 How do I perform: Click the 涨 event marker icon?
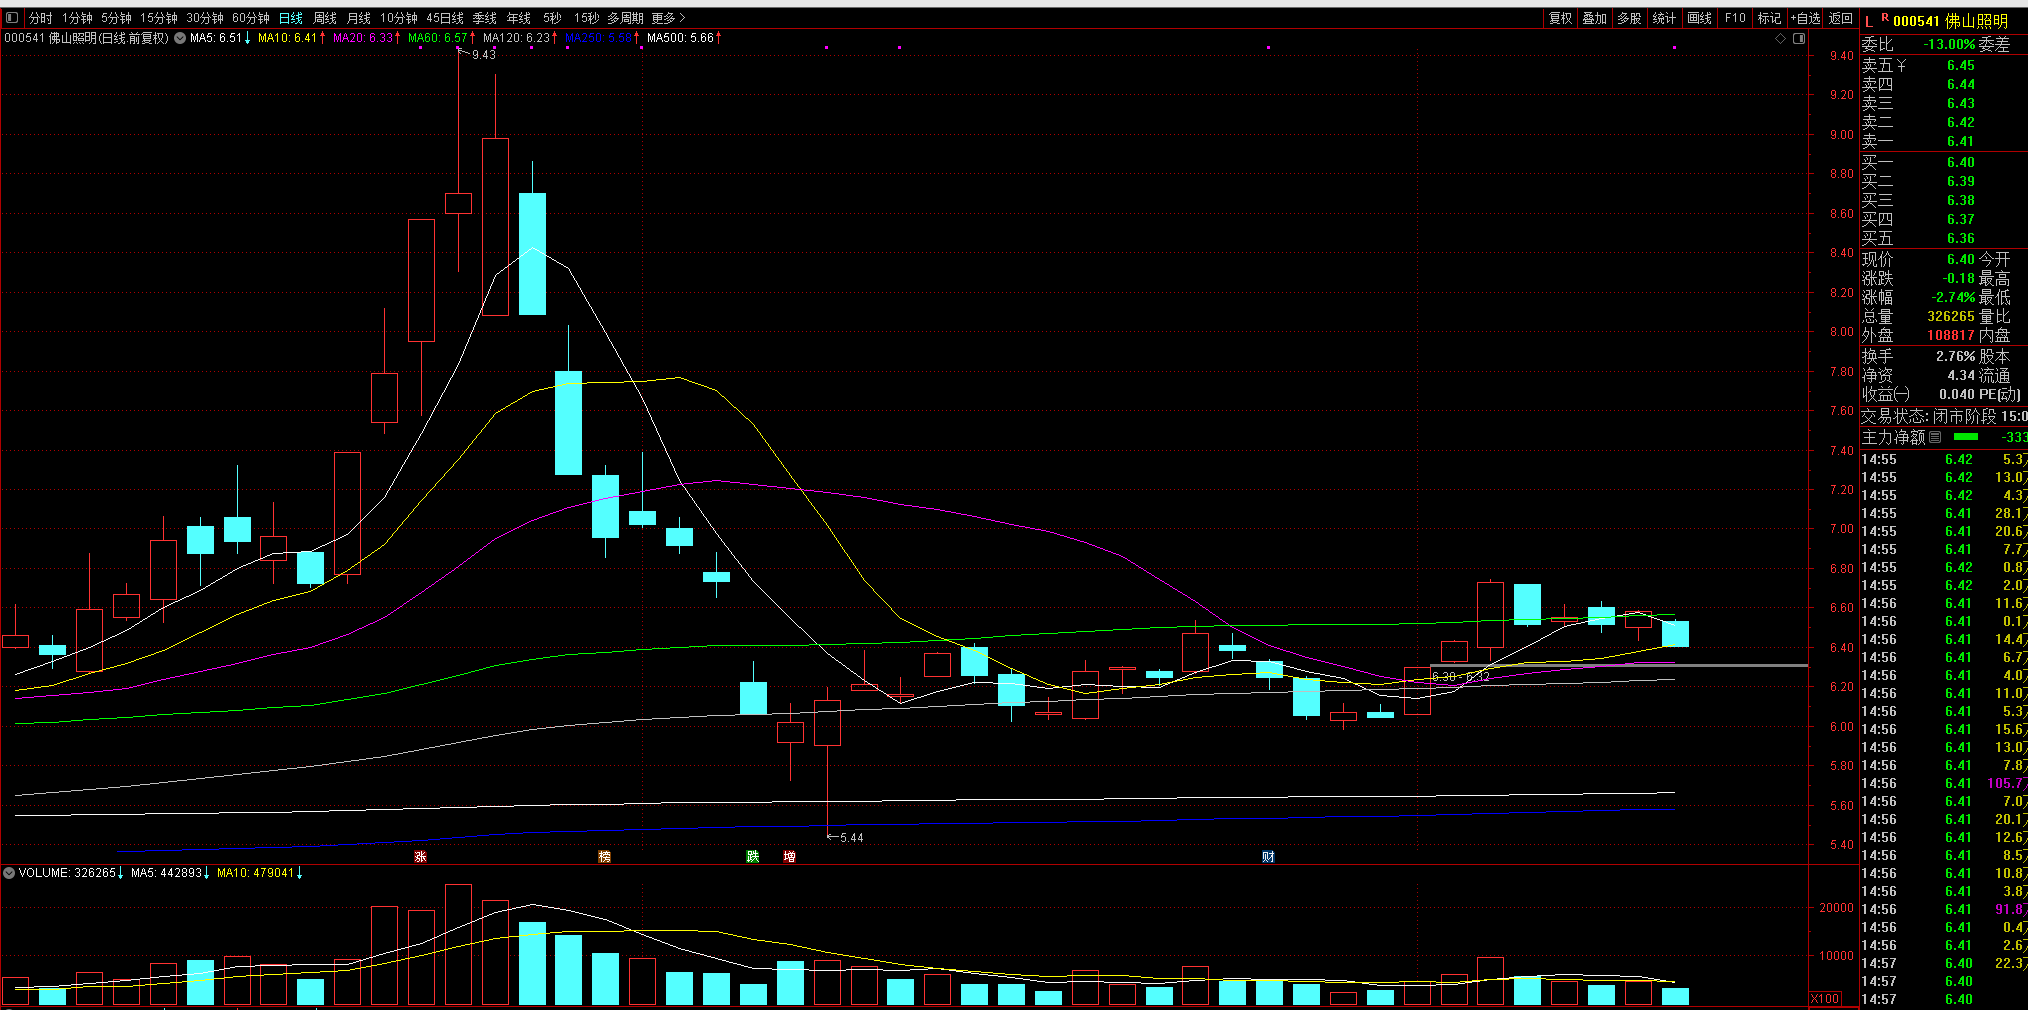(x=420, y=857)
